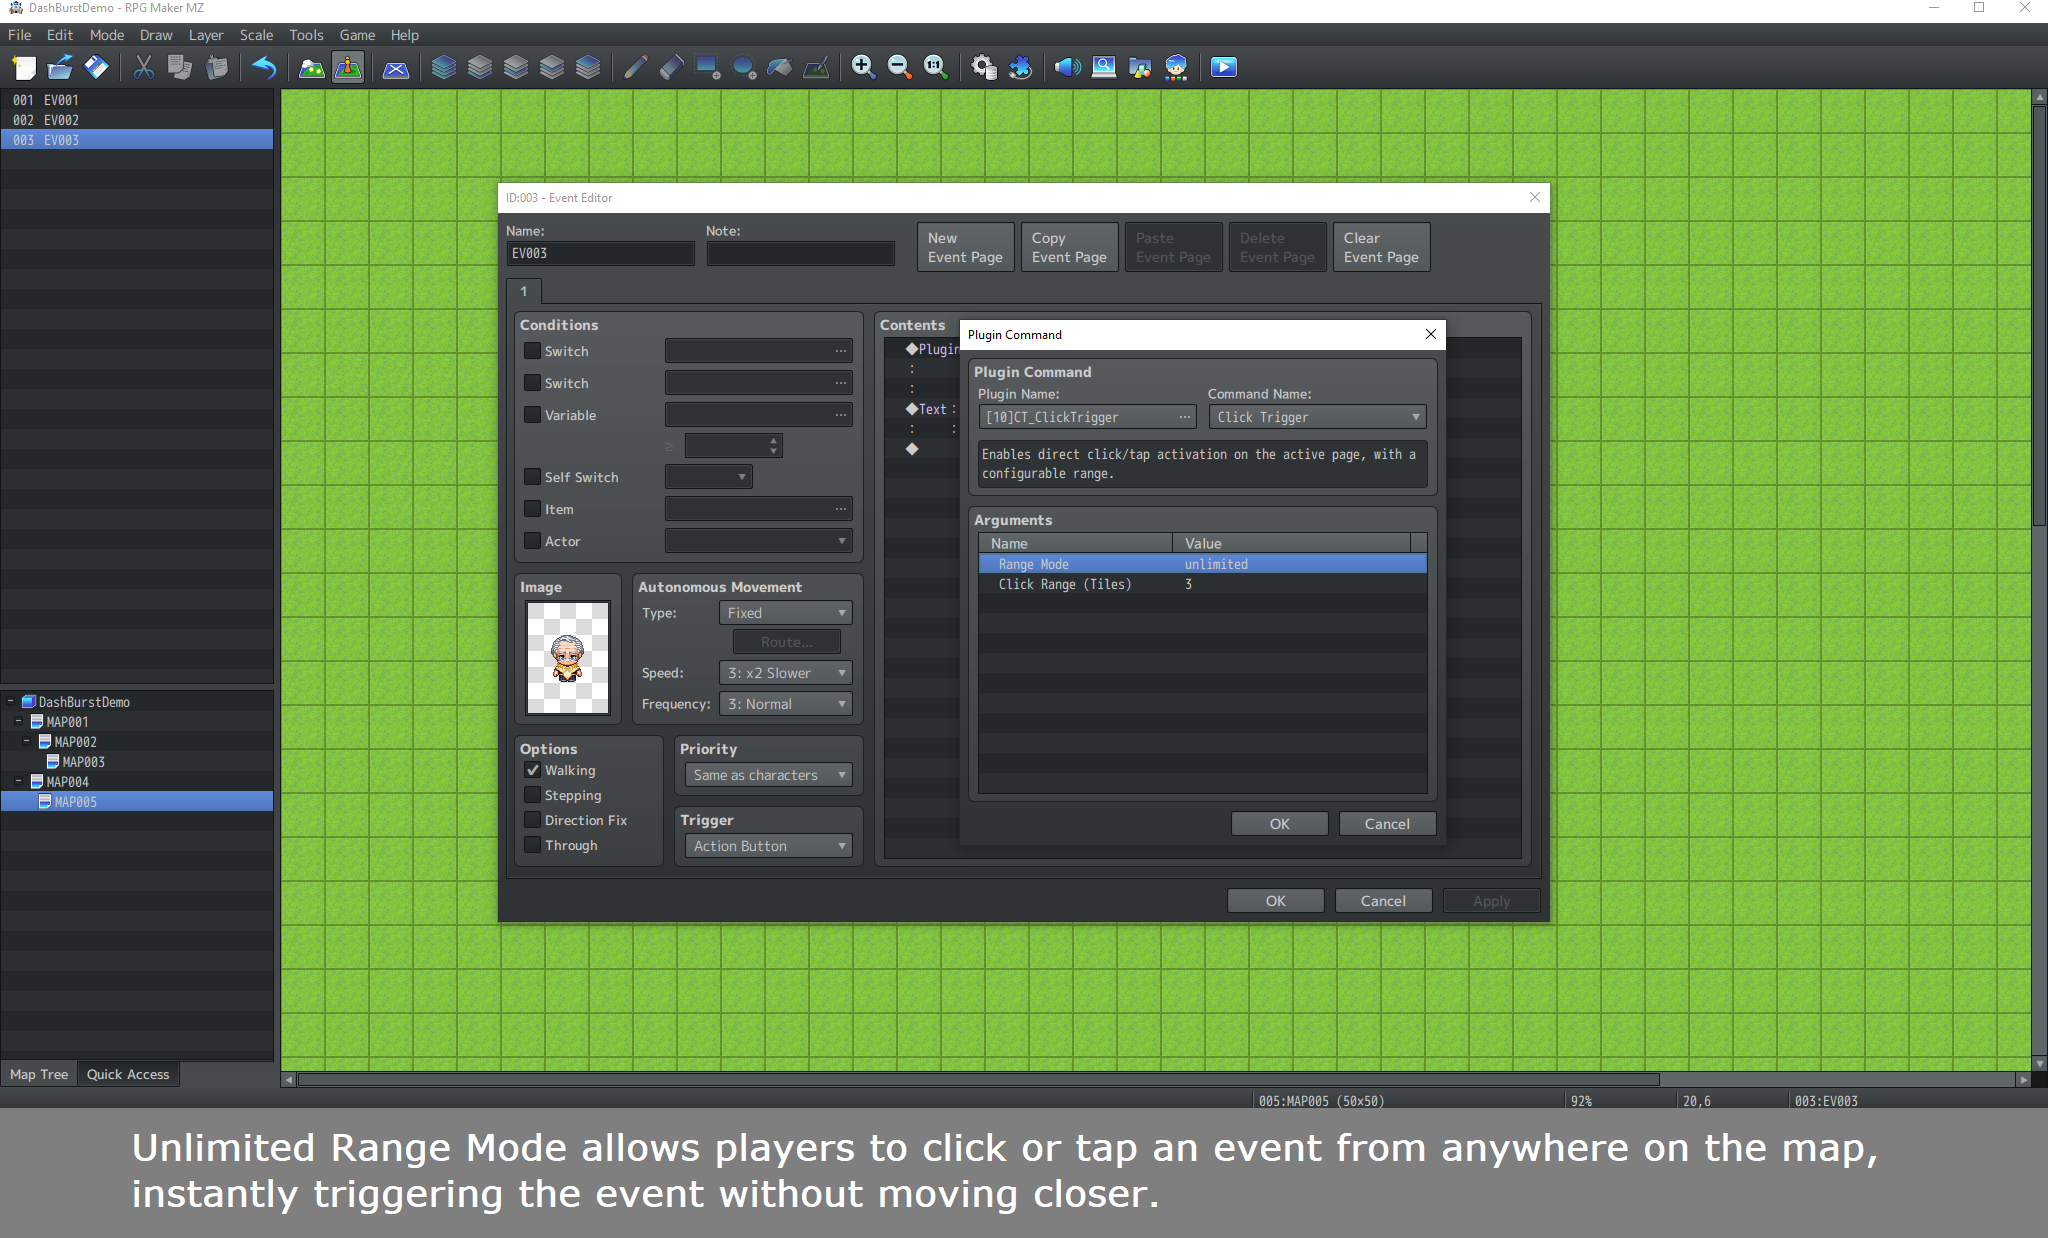Viewport: 2048px width, 1238px height.
Task: Click the Playtest play icon
Action: pos(1224,67)
